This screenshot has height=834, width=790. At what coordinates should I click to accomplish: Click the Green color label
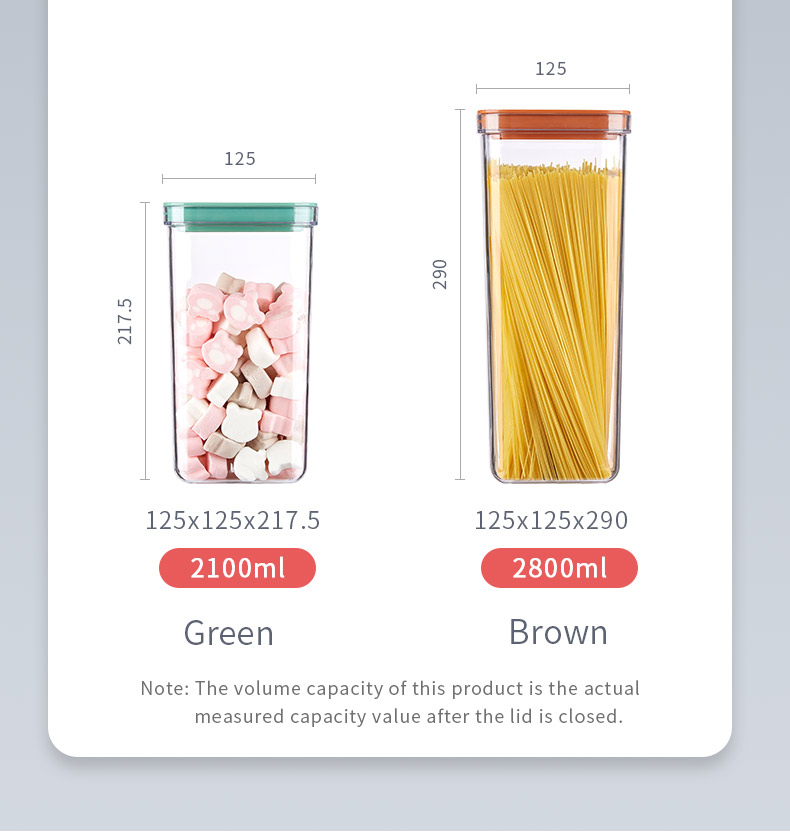click(229, 633)
